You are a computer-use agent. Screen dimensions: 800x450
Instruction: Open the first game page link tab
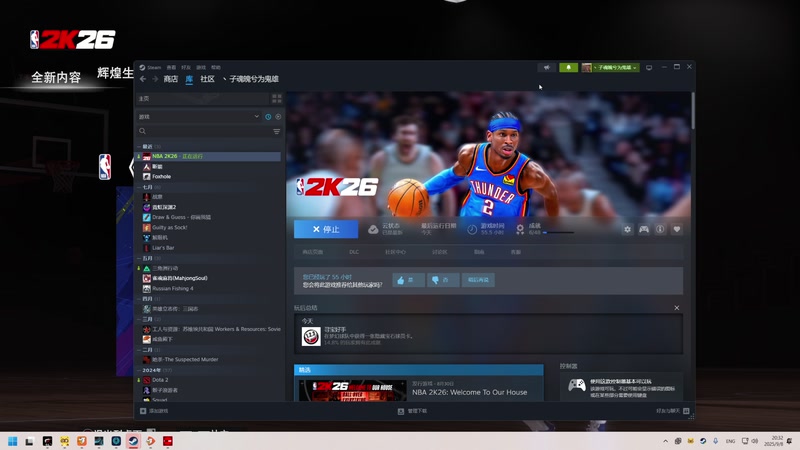point(312,252)
